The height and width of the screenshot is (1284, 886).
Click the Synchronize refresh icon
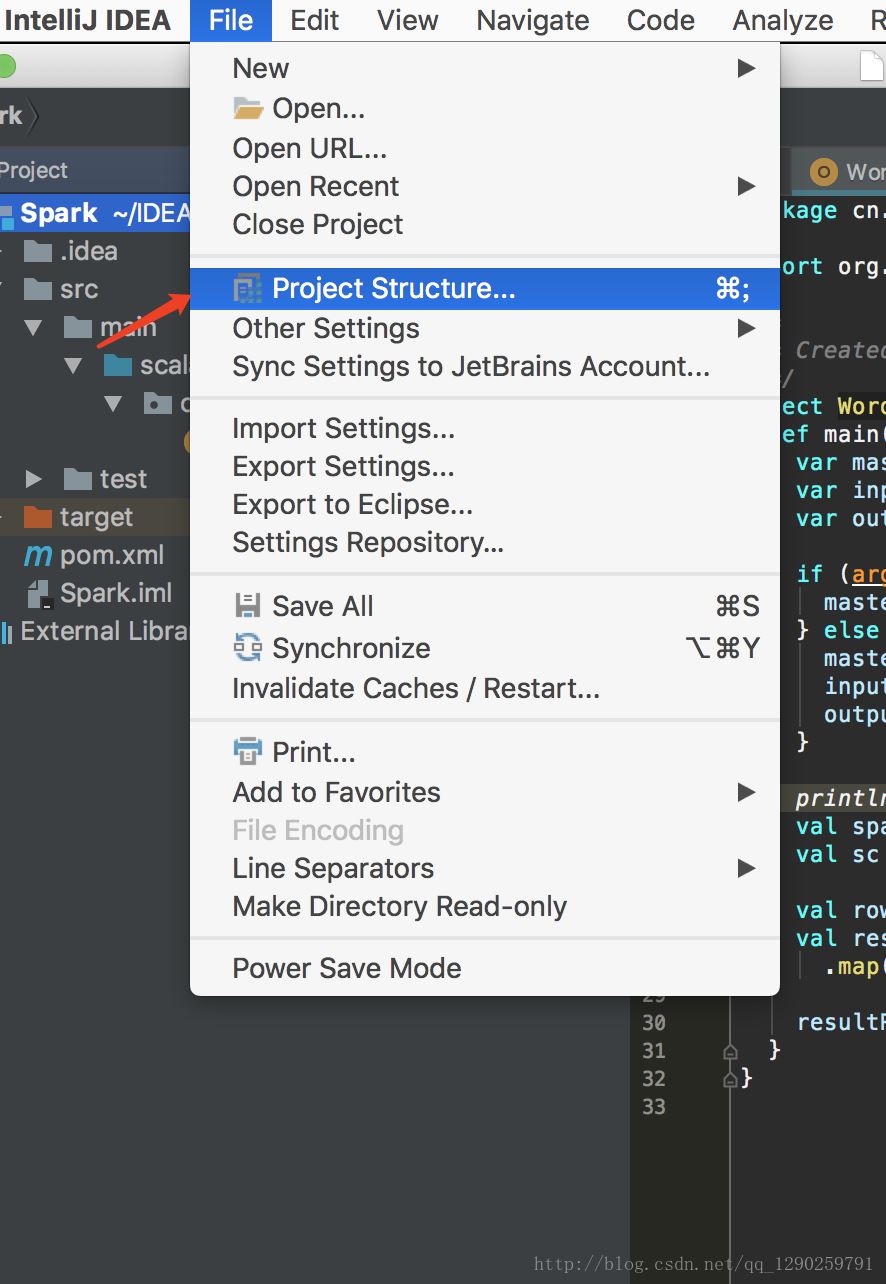pos(247,648)
